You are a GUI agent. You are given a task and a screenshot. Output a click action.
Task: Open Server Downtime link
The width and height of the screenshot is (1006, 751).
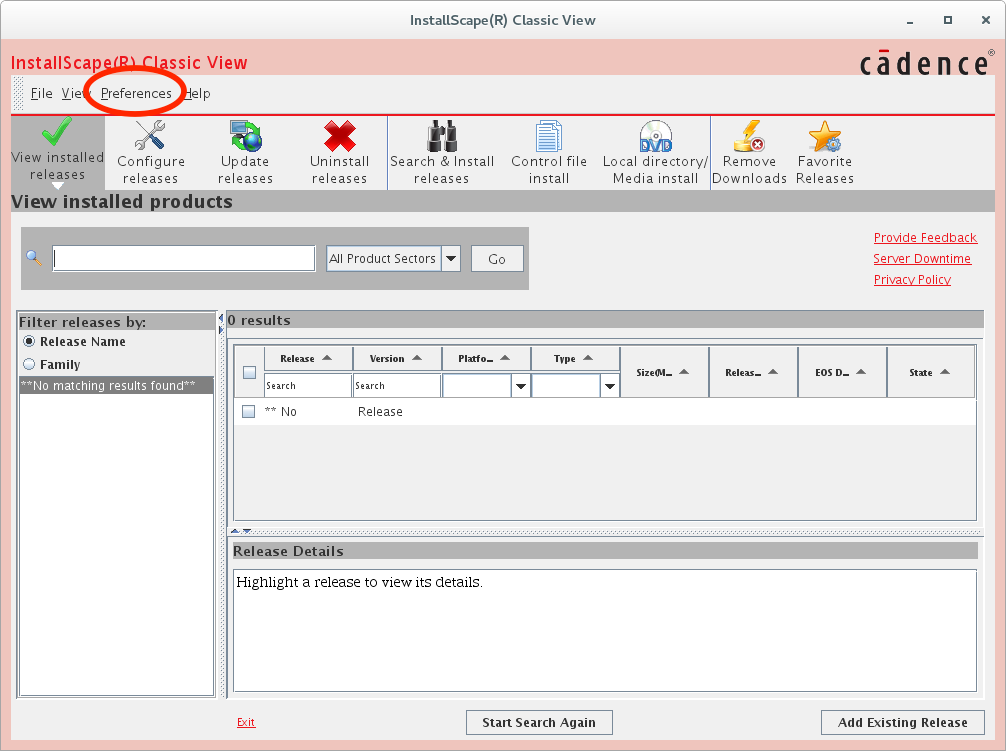click(x=922, y=258)
